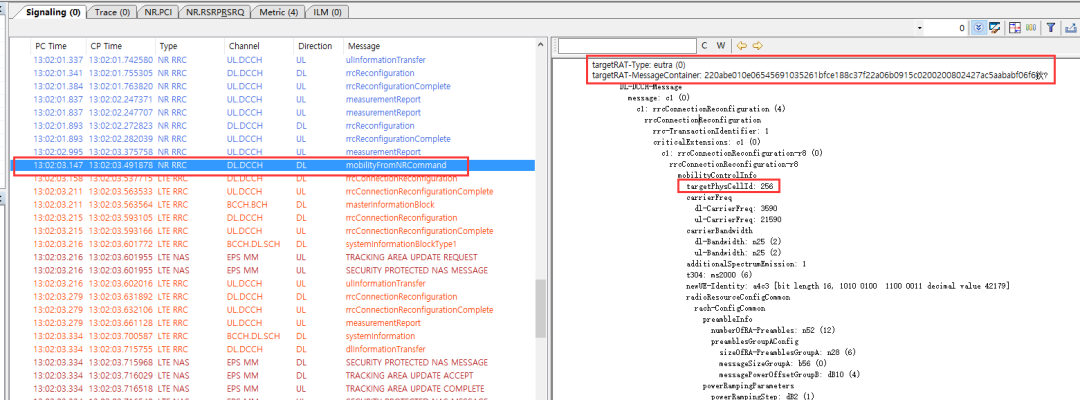Viewport: 1080px width, 400px height.
Task: Go to previous search result arrow
Action: click(x=741, y=45)
